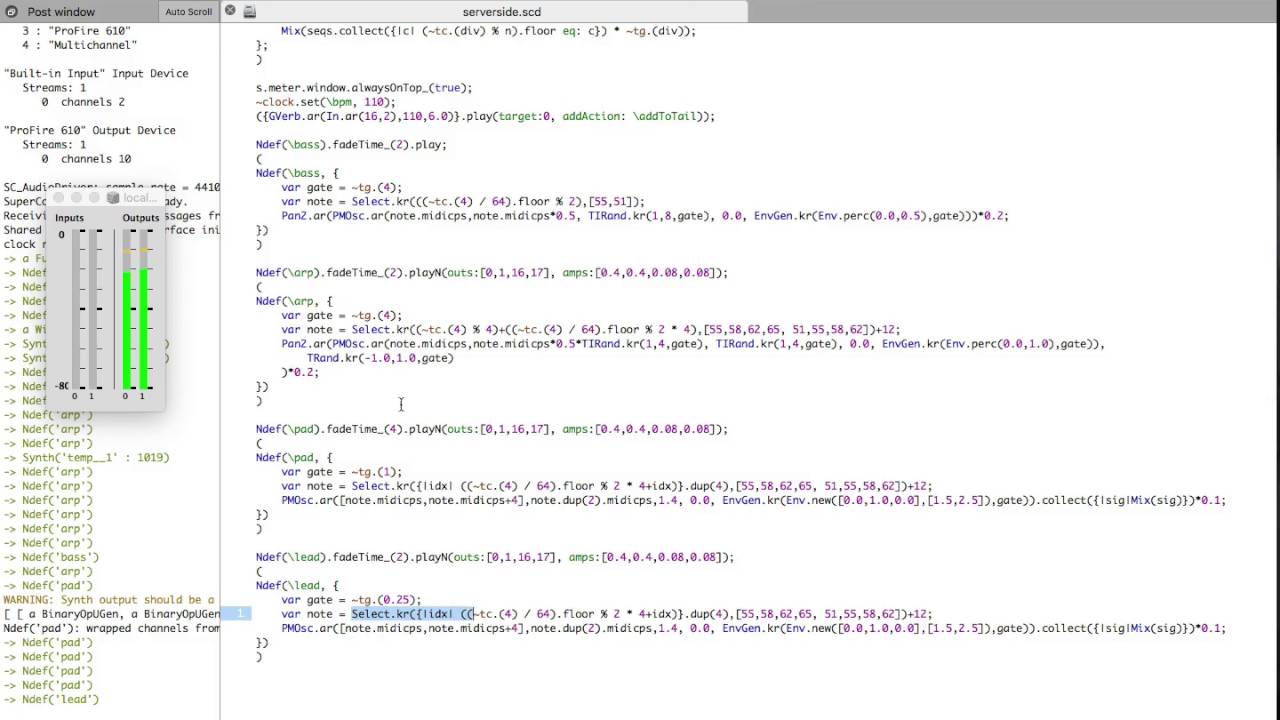Close the serverside.scd tab with its X icon
The image size is (1280, 720).
tap(230, 11)
